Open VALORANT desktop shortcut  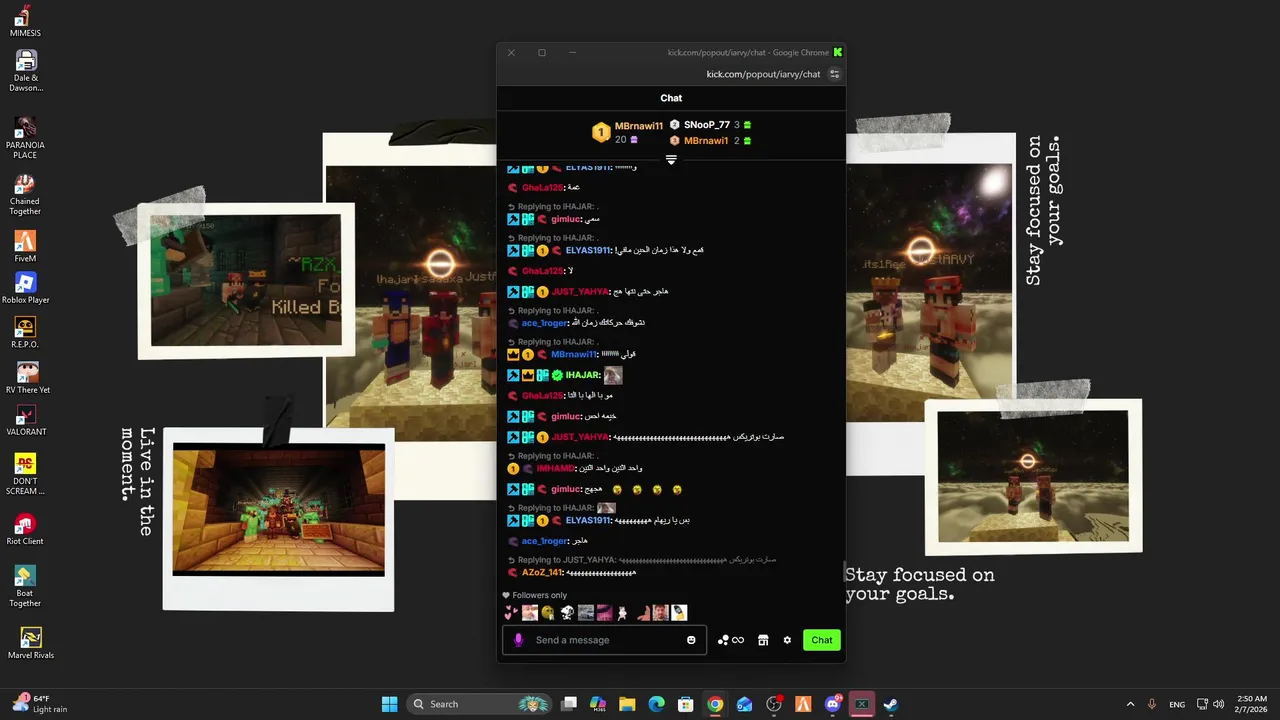point(25,421)
